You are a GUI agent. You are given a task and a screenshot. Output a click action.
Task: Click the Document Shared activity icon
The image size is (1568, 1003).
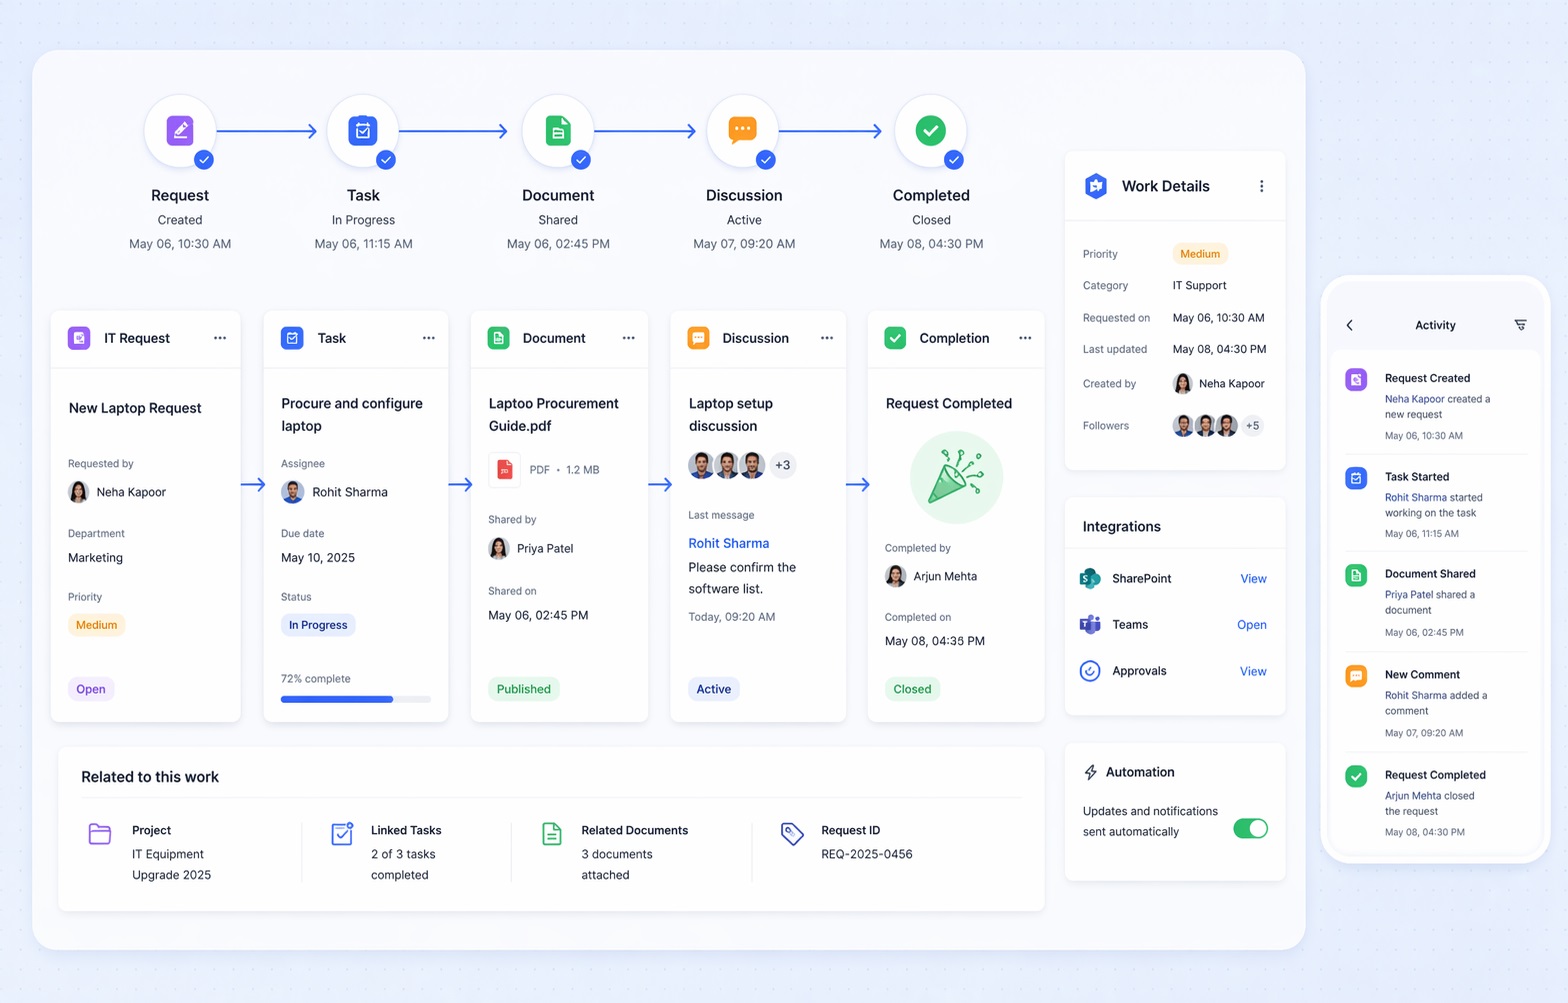coord(1356,575)
